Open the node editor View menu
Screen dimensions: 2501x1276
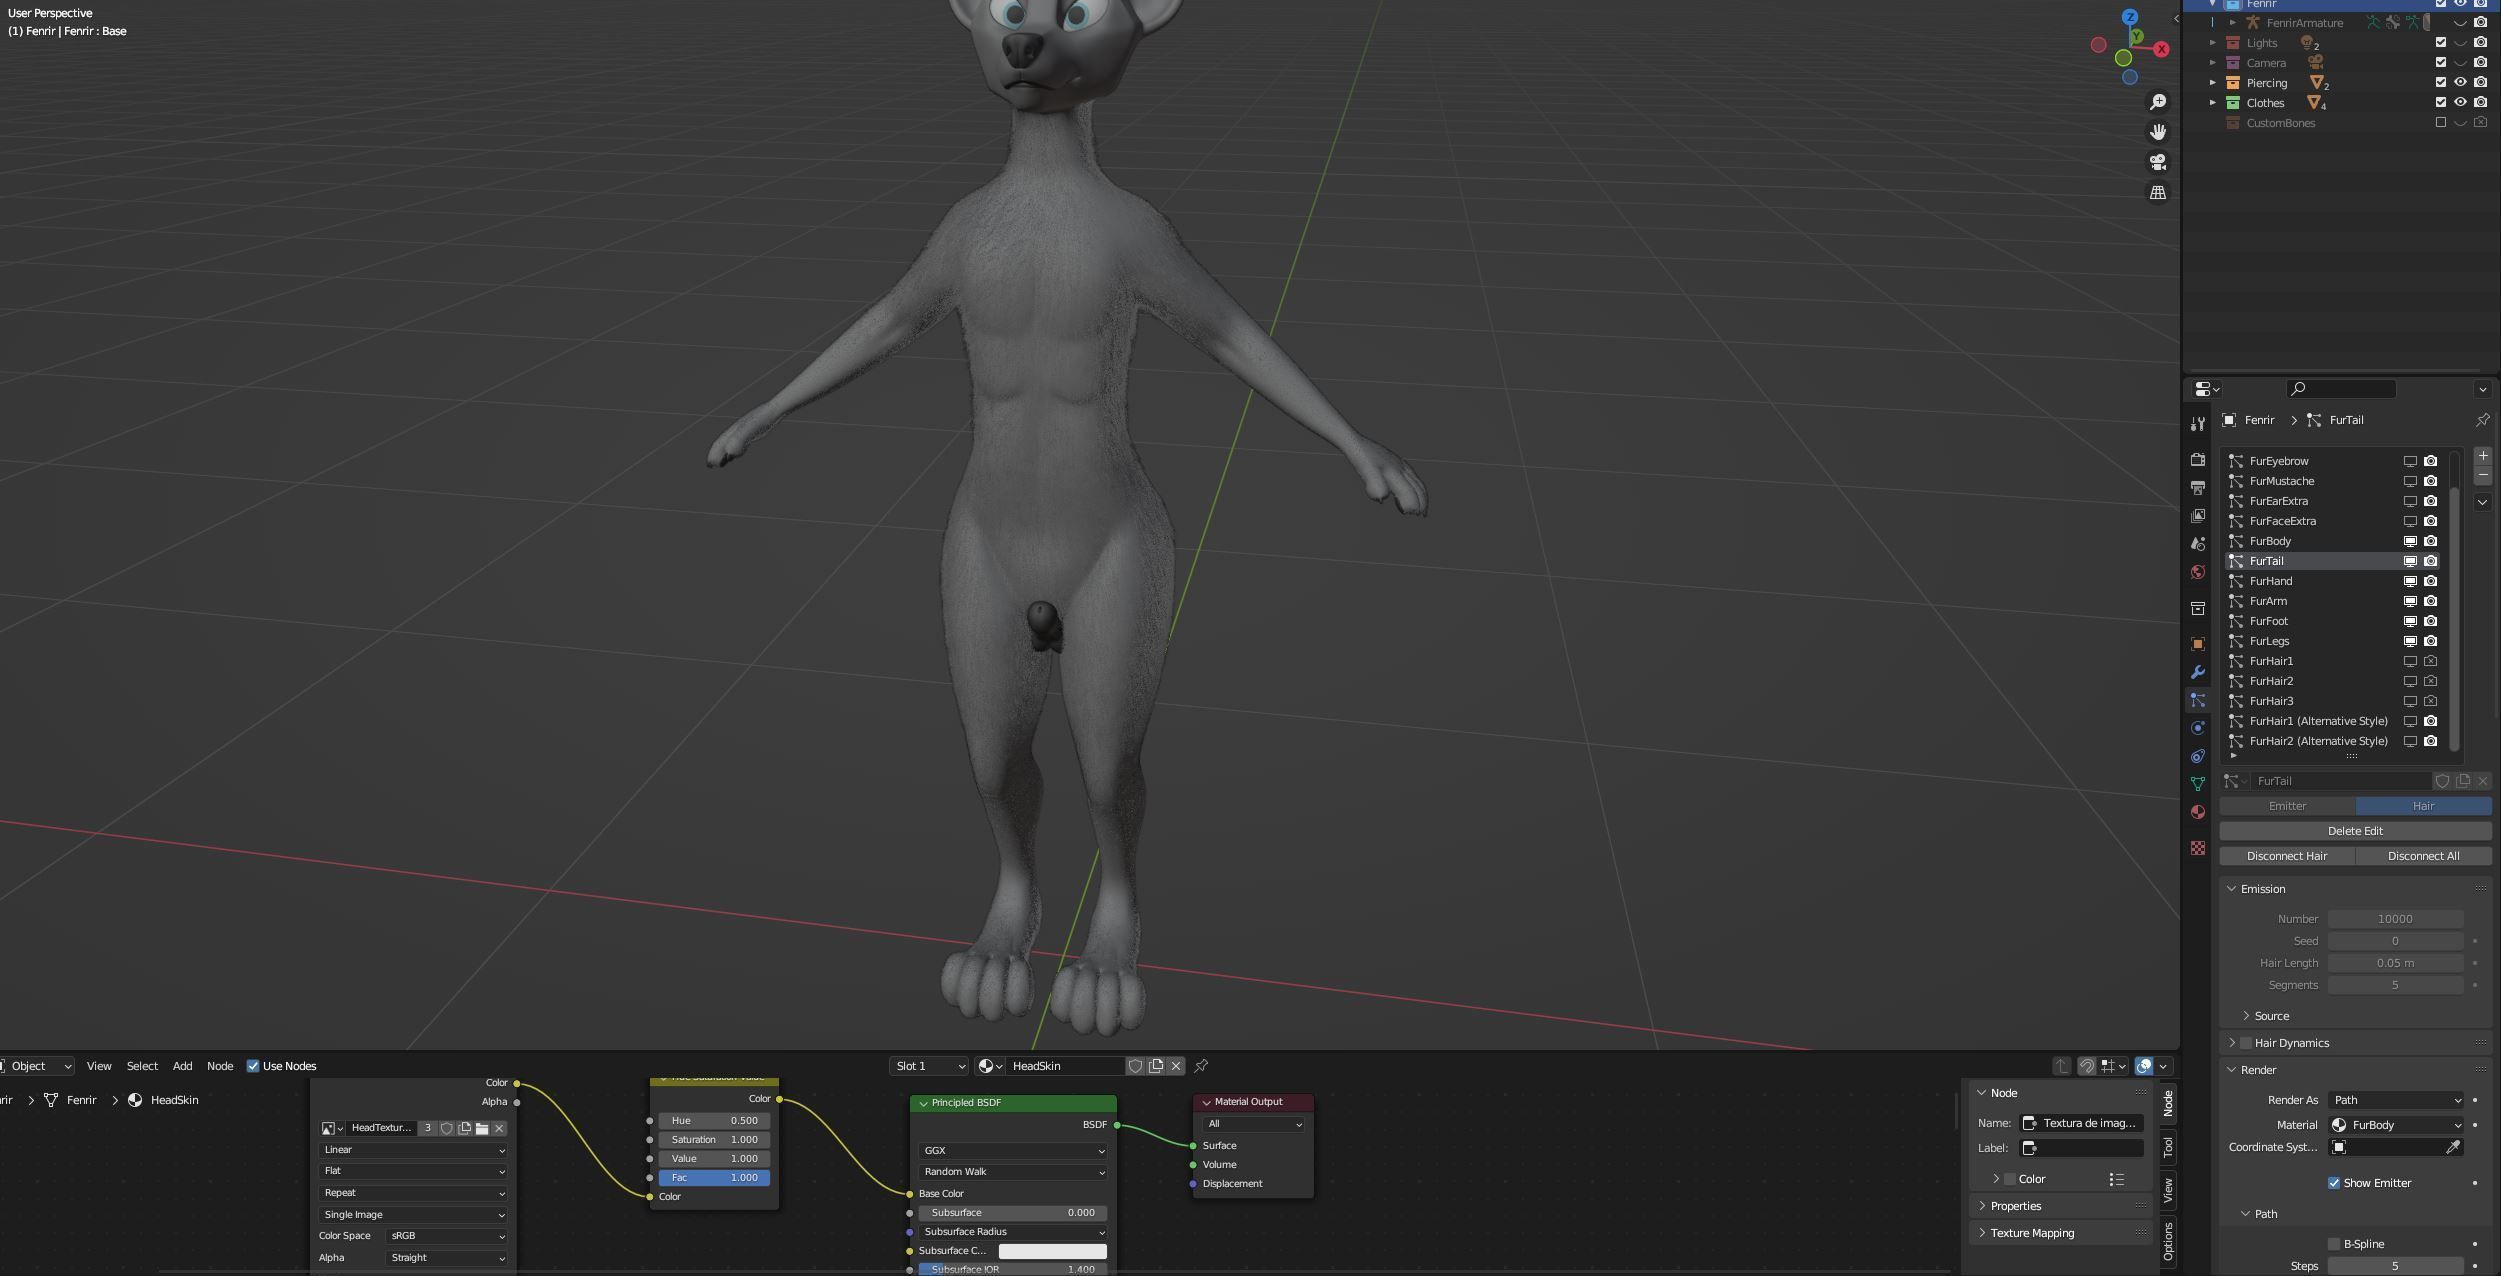[99, 1066]
